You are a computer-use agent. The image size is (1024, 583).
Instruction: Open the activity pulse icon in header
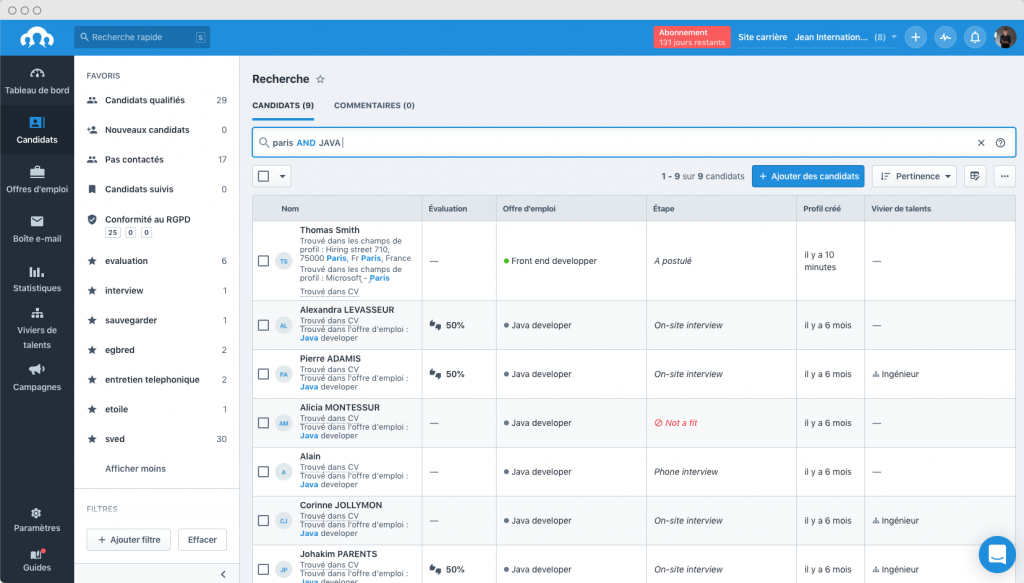click(945, 37)
